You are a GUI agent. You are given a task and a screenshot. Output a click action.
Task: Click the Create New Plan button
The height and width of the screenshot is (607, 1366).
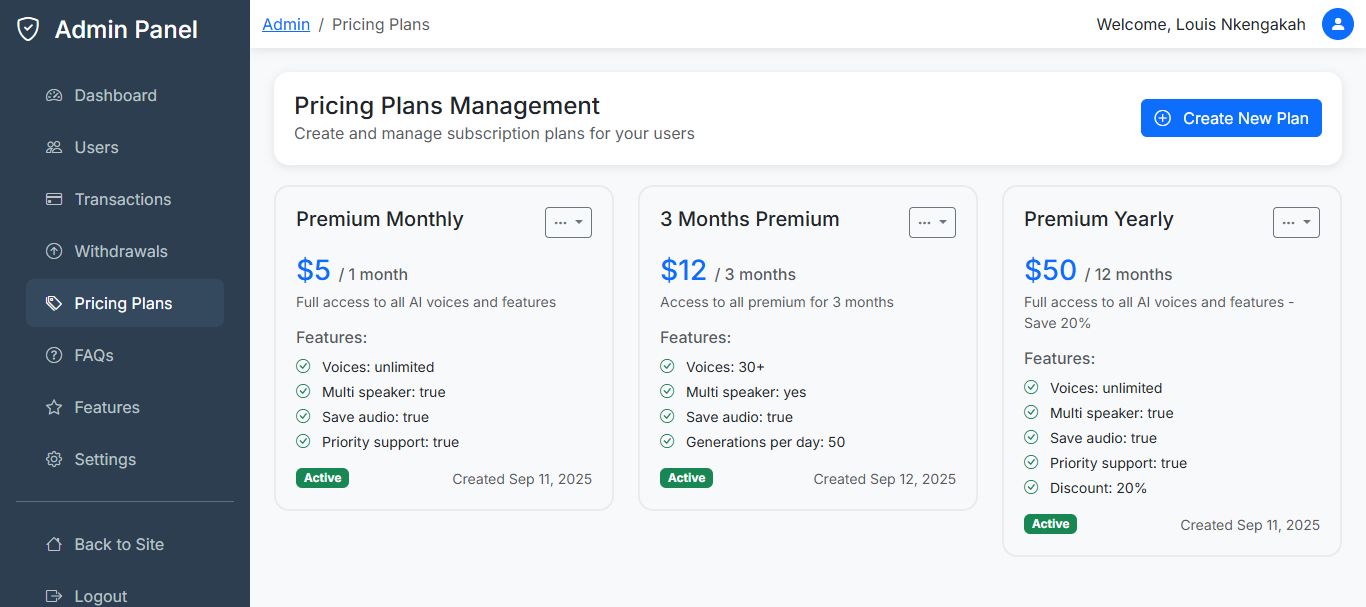1231,118
